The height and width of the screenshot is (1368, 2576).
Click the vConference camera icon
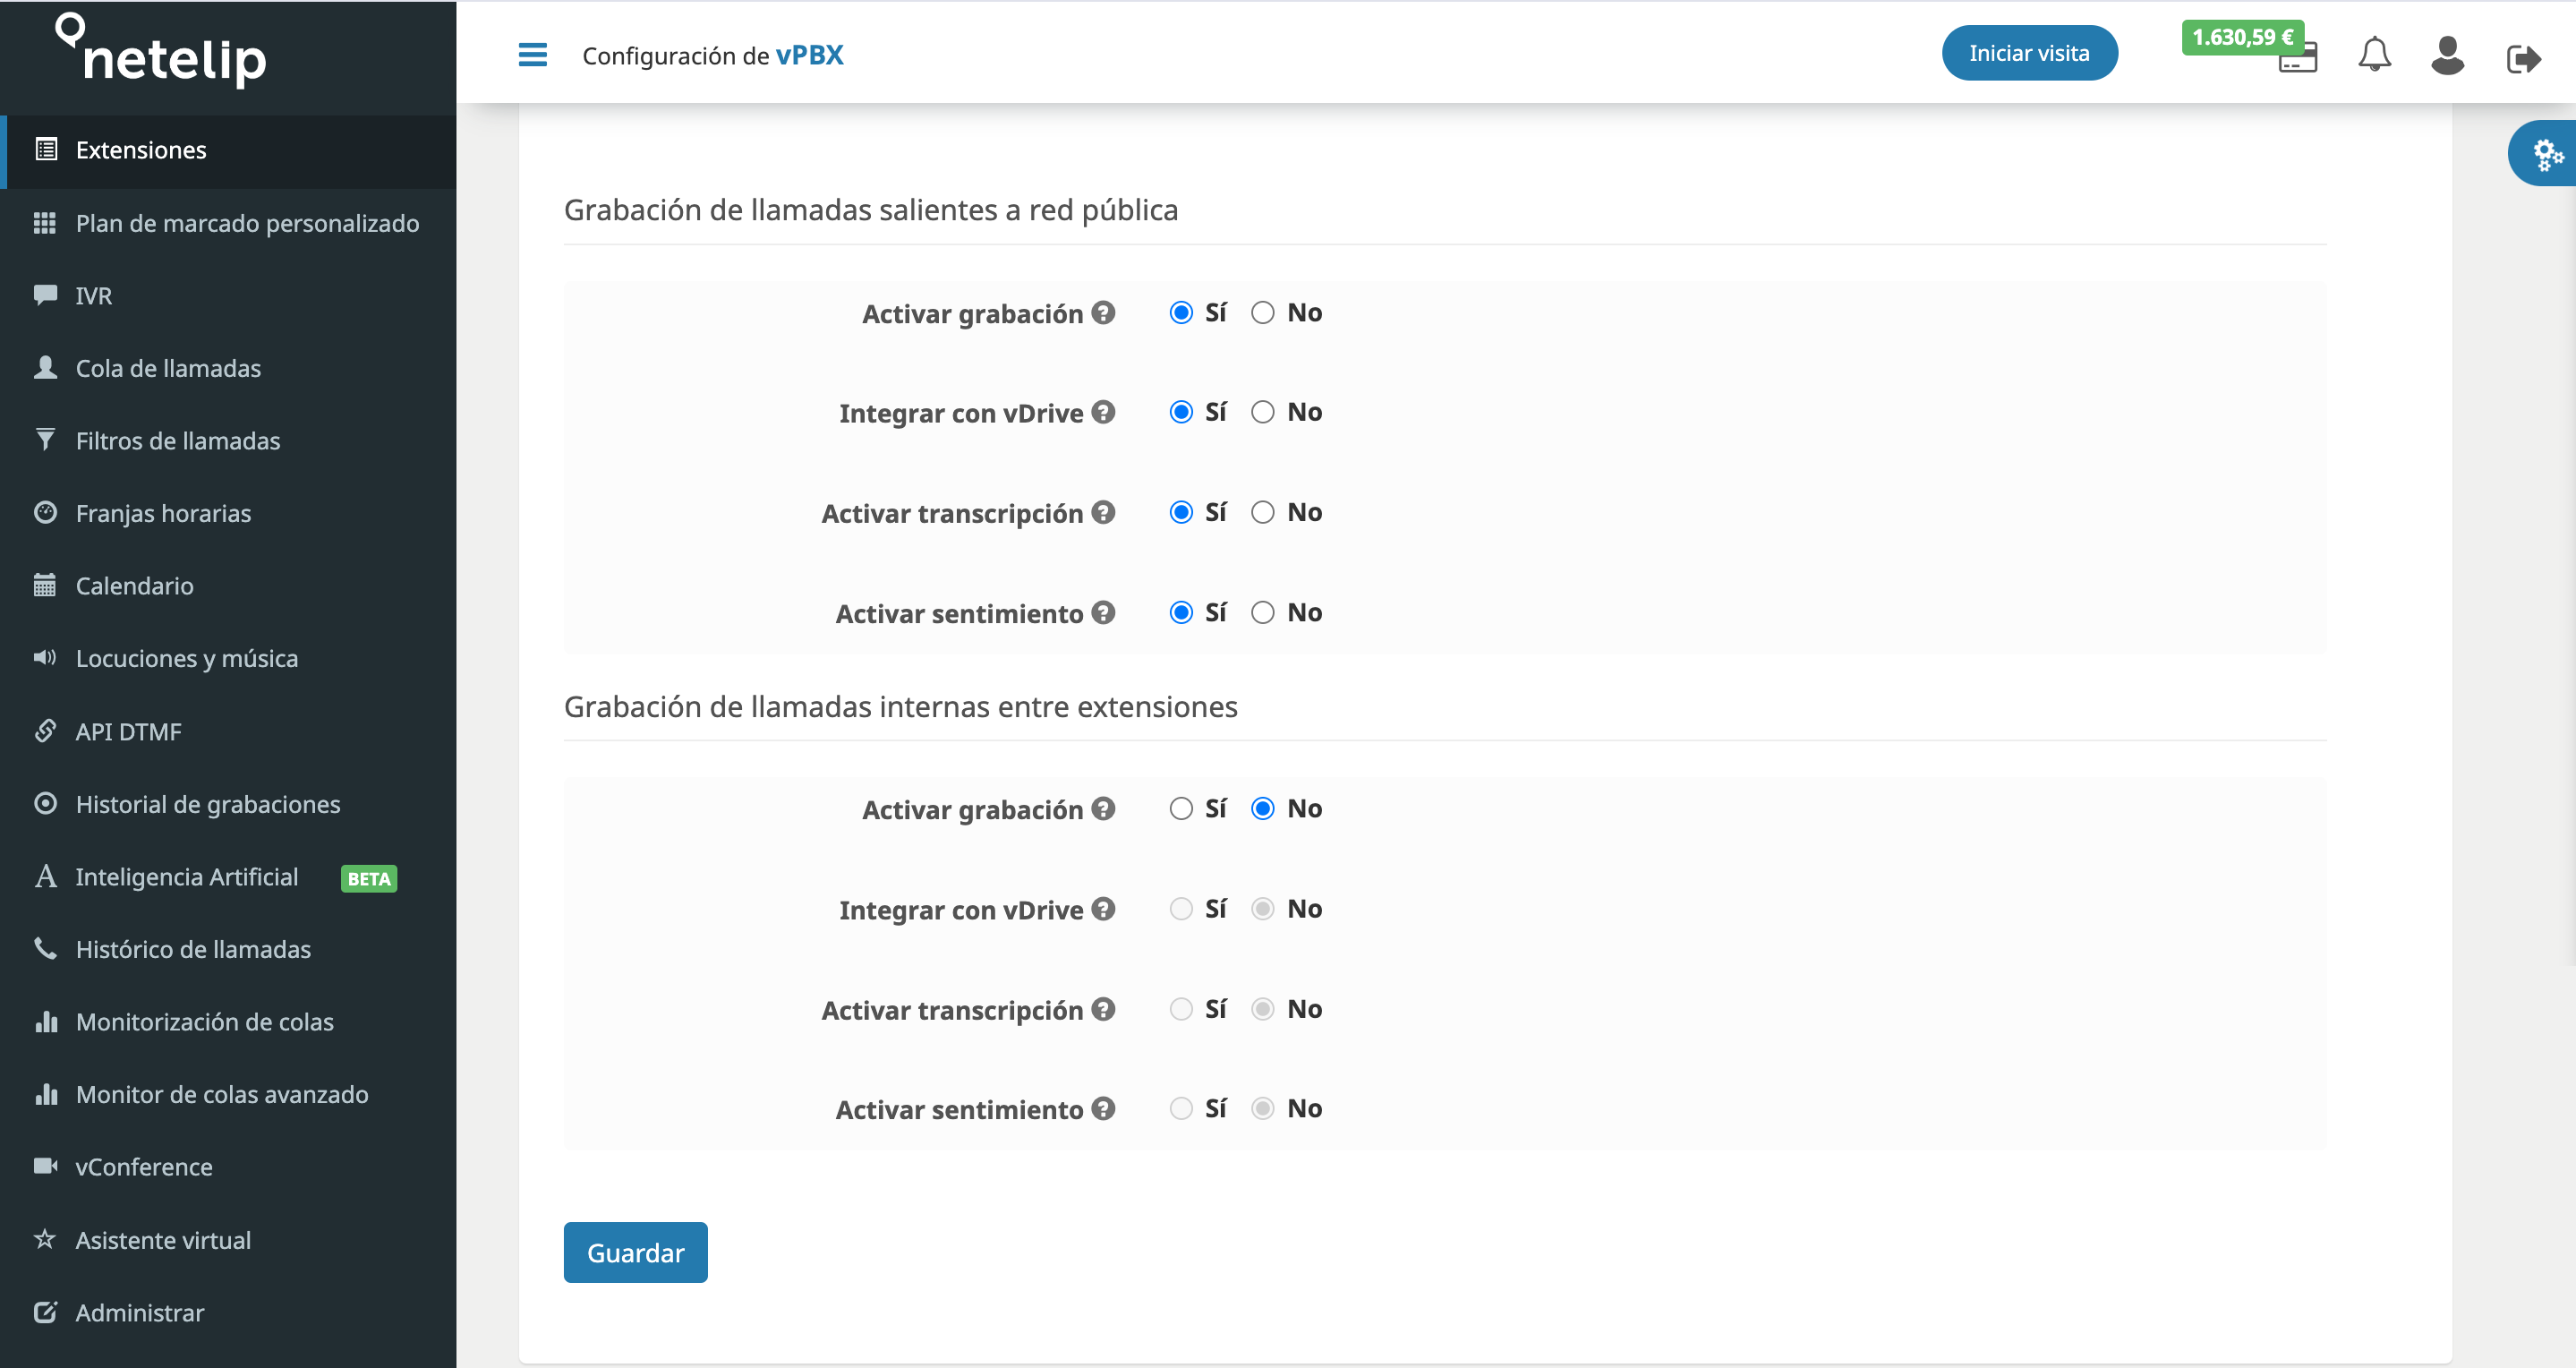[45, 1166]
